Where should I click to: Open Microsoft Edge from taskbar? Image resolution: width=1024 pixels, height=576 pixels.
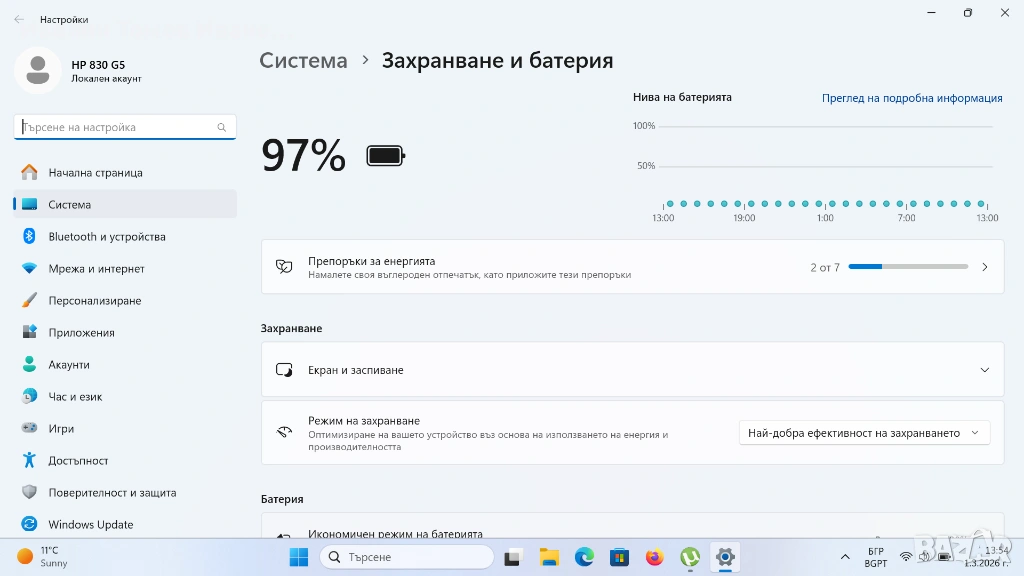coord(584,557)
